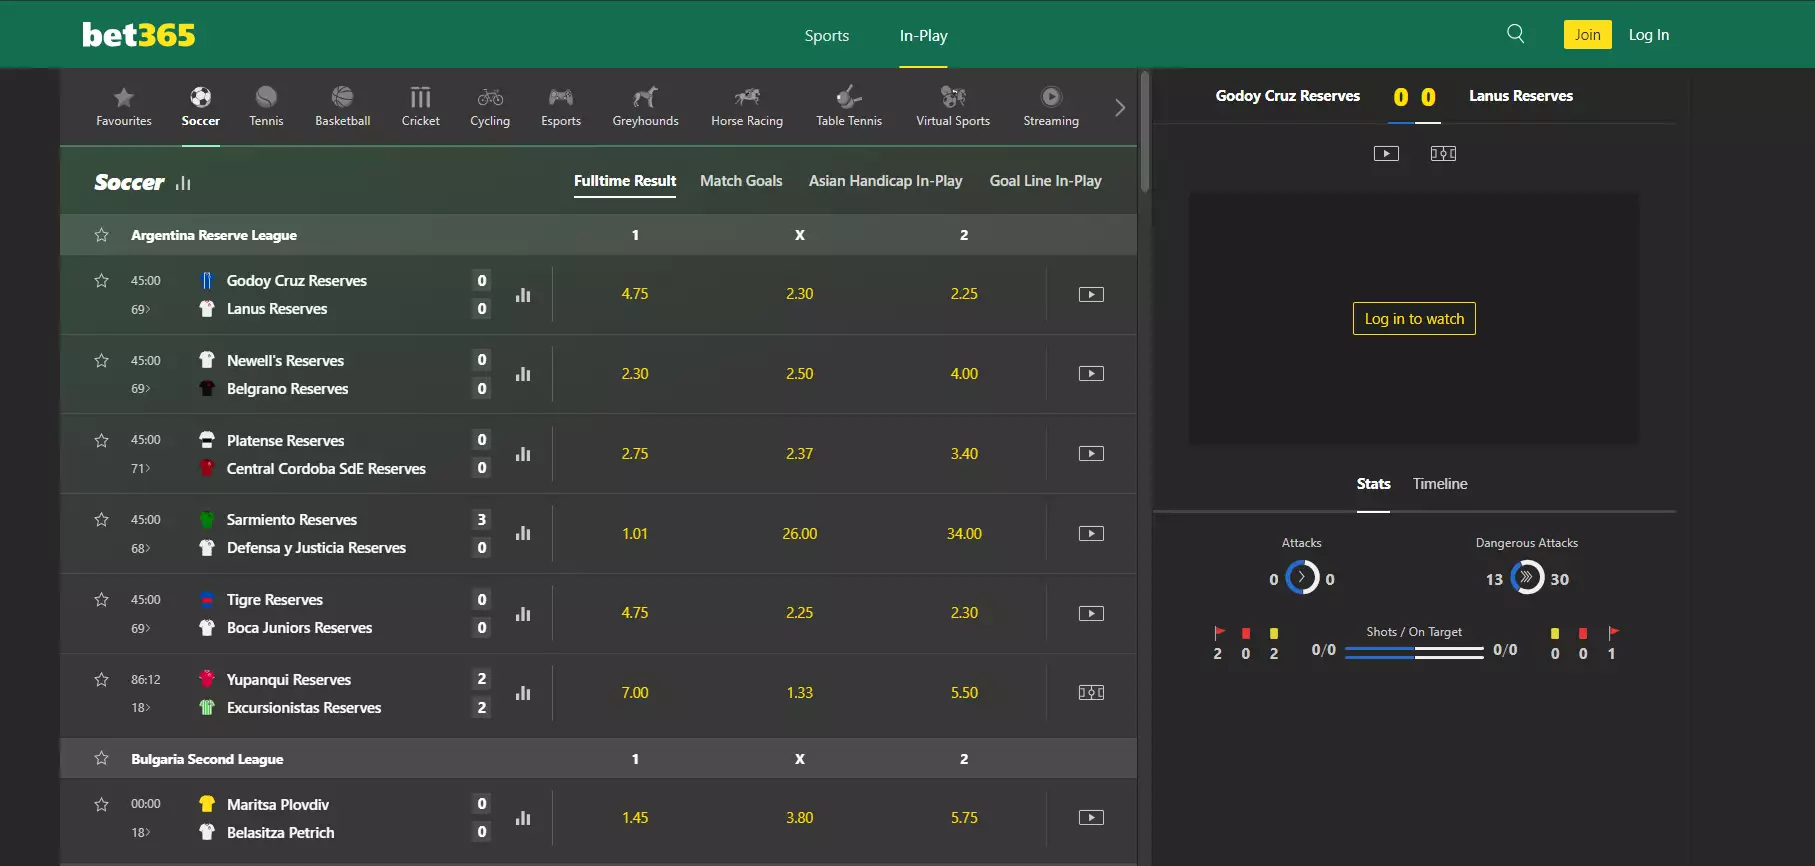Switch to the Timeline tab

click(1440, 483)
